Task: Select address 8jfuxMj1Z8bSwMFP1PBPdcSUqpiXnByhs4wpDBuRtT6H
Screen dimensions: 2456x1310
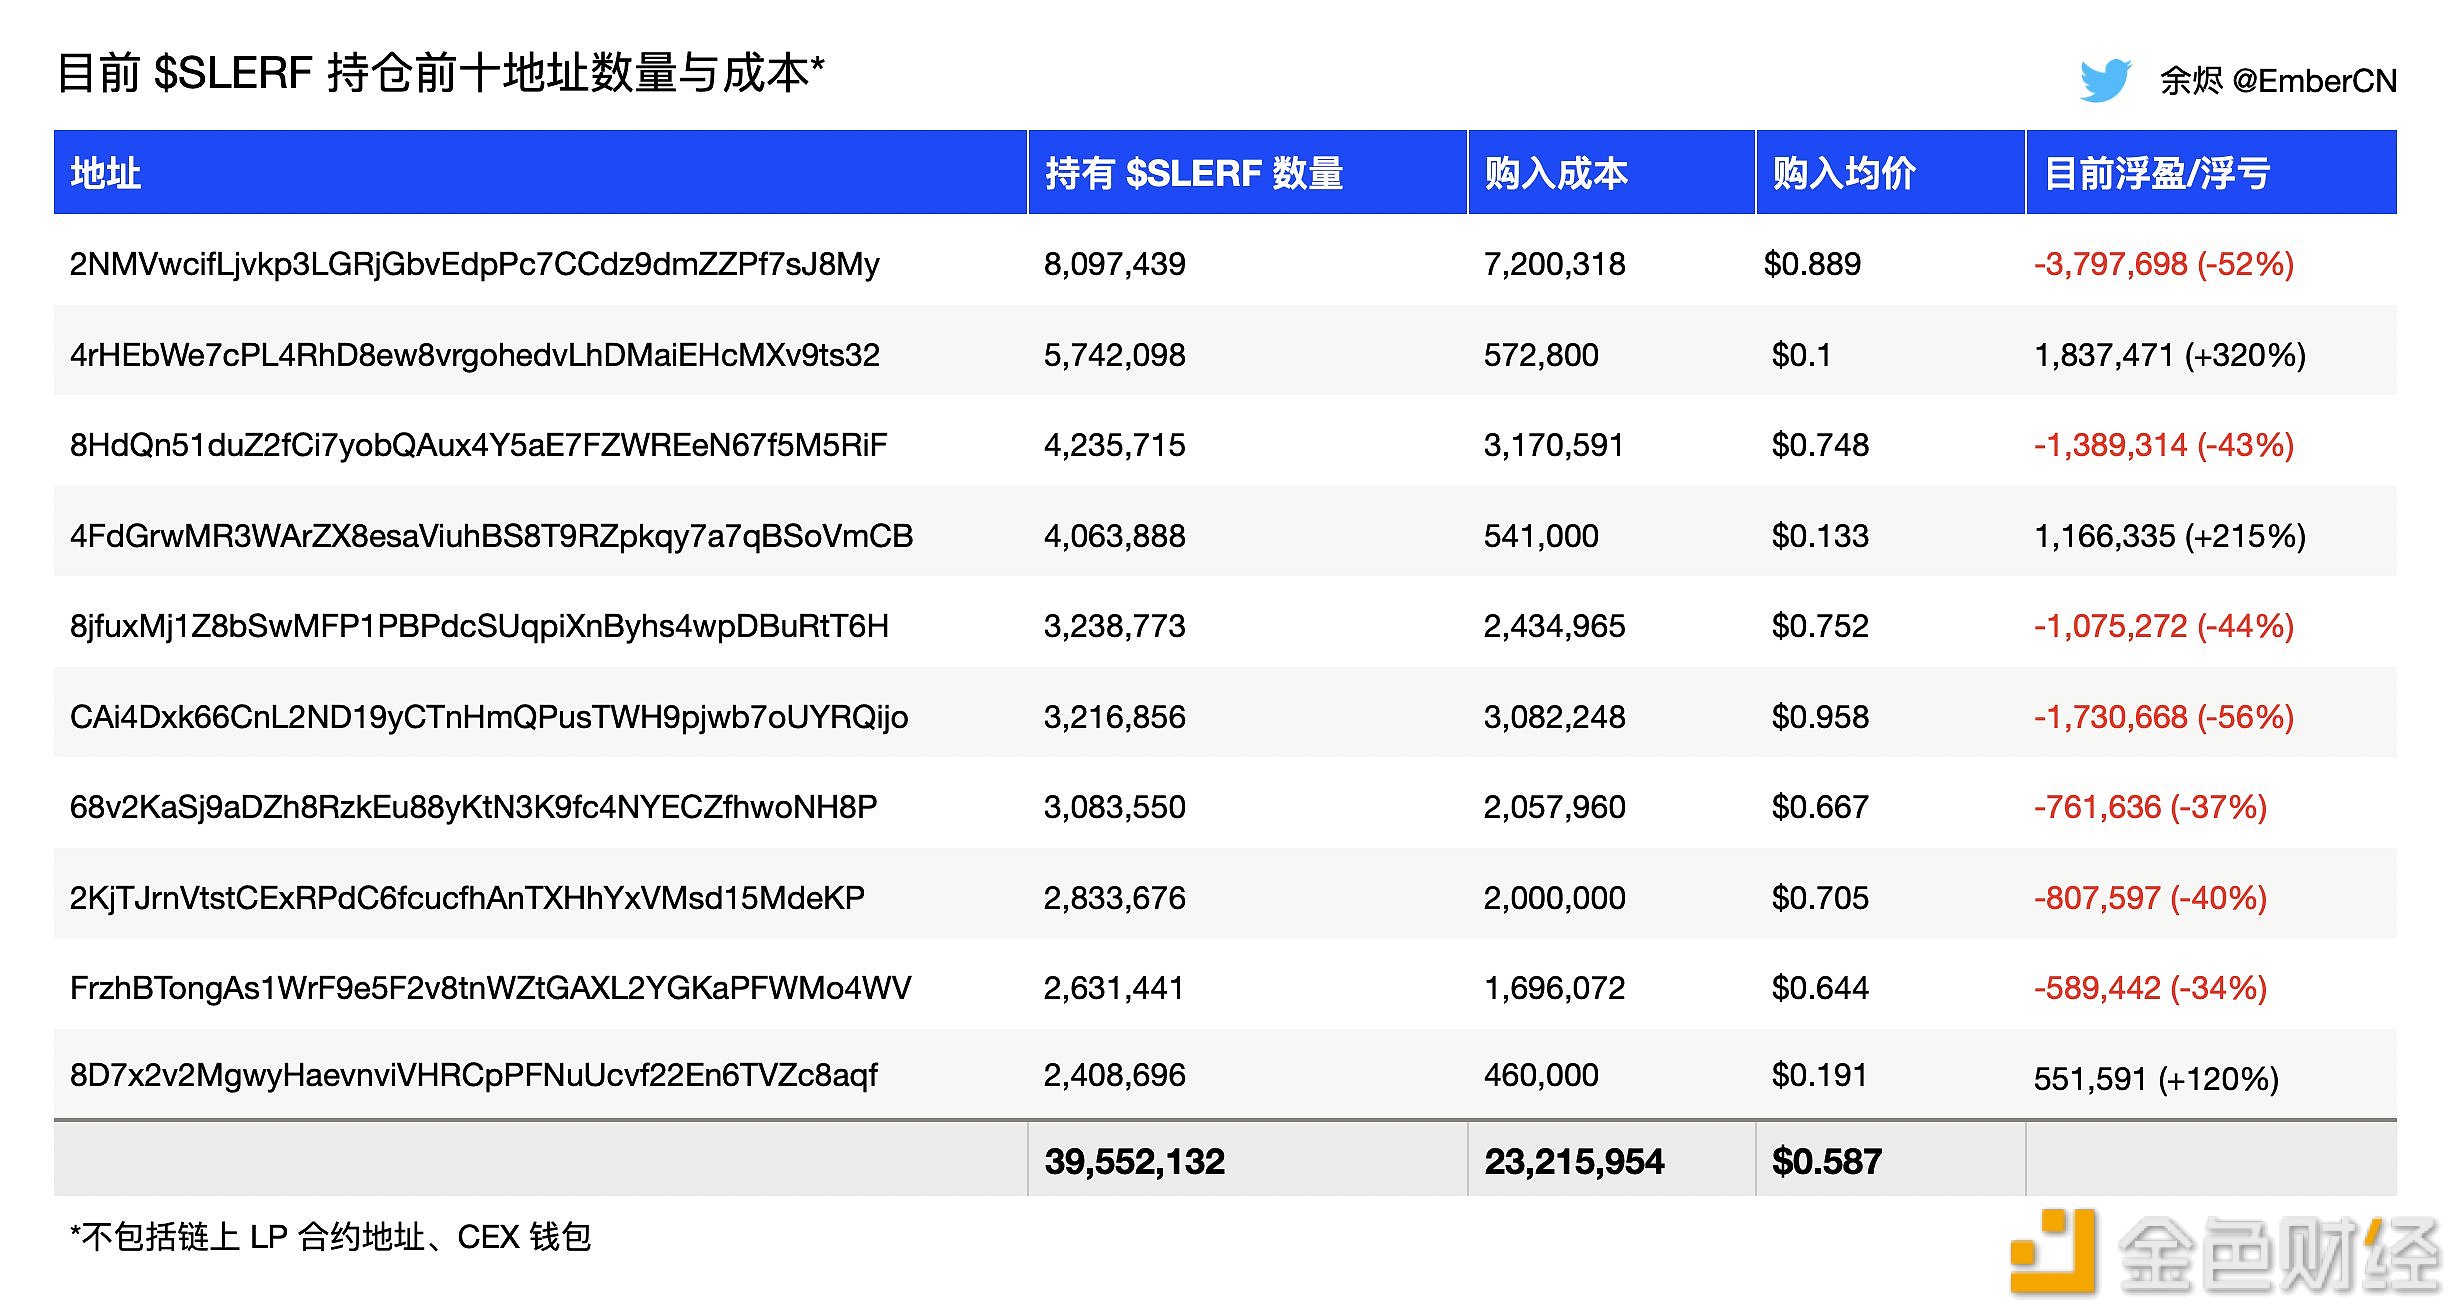Action: tap(479, 626)
